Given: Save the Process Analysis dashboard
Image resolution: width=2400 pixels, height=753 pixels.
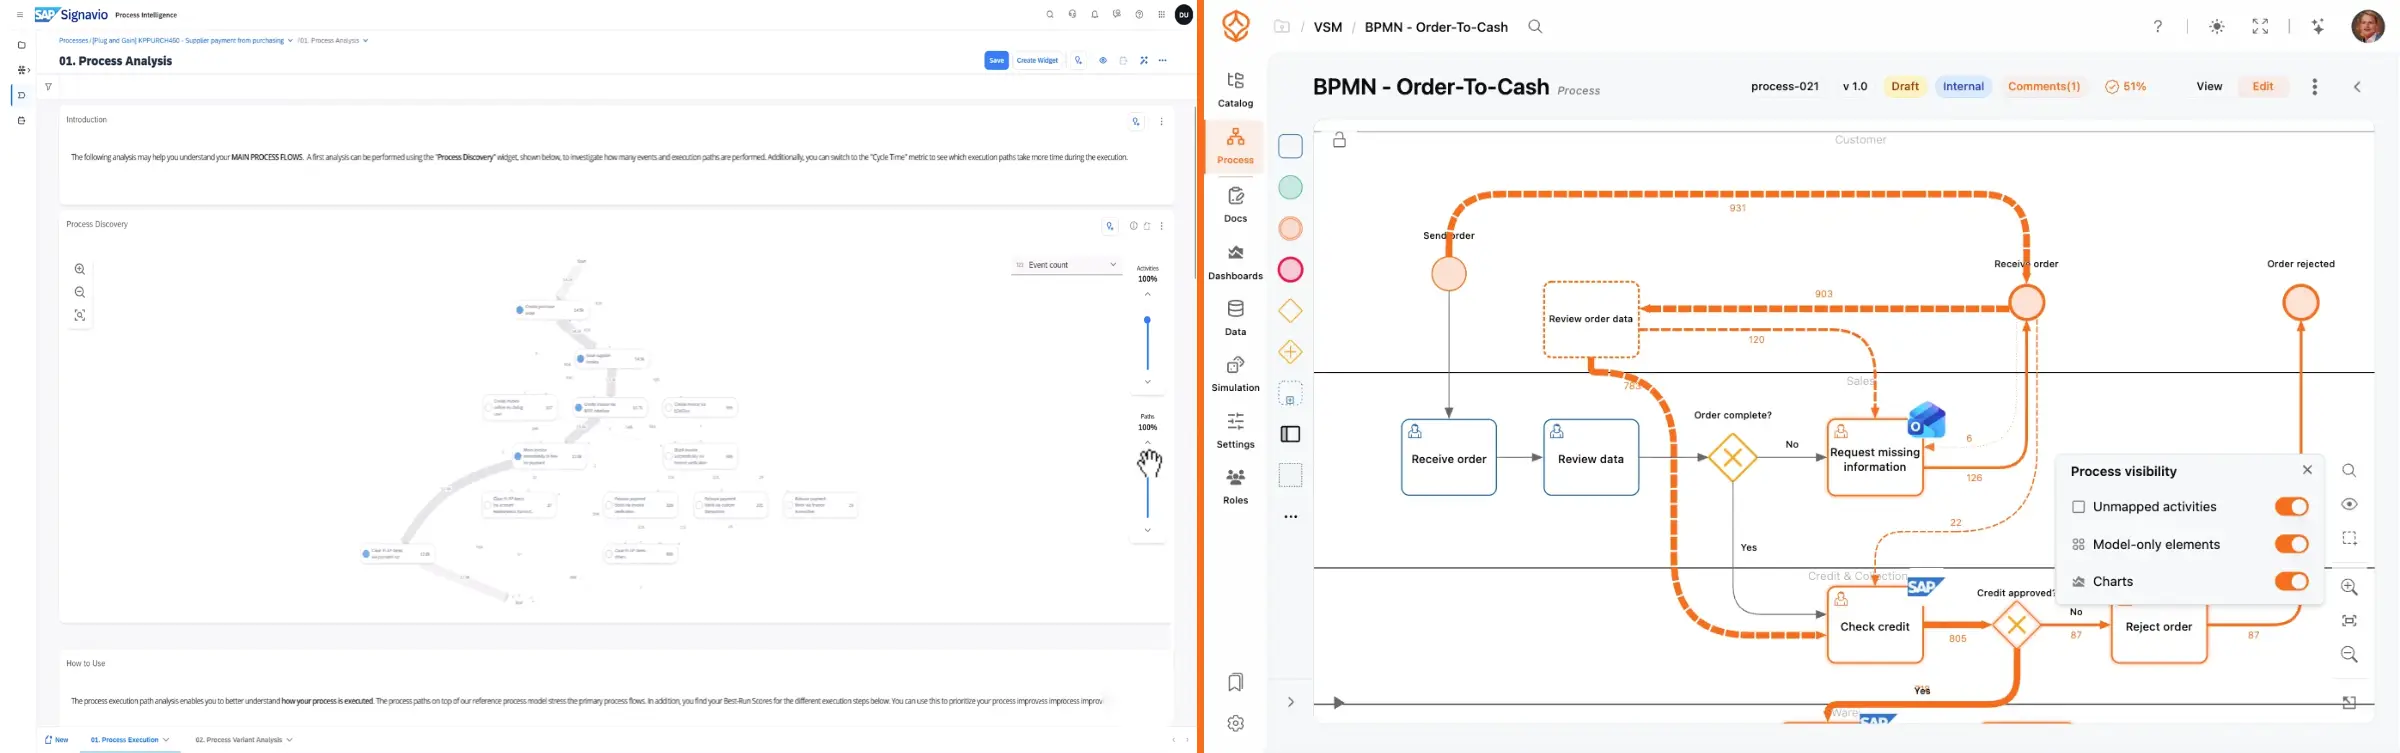Looking at the screenshot, I should [996, 61].
